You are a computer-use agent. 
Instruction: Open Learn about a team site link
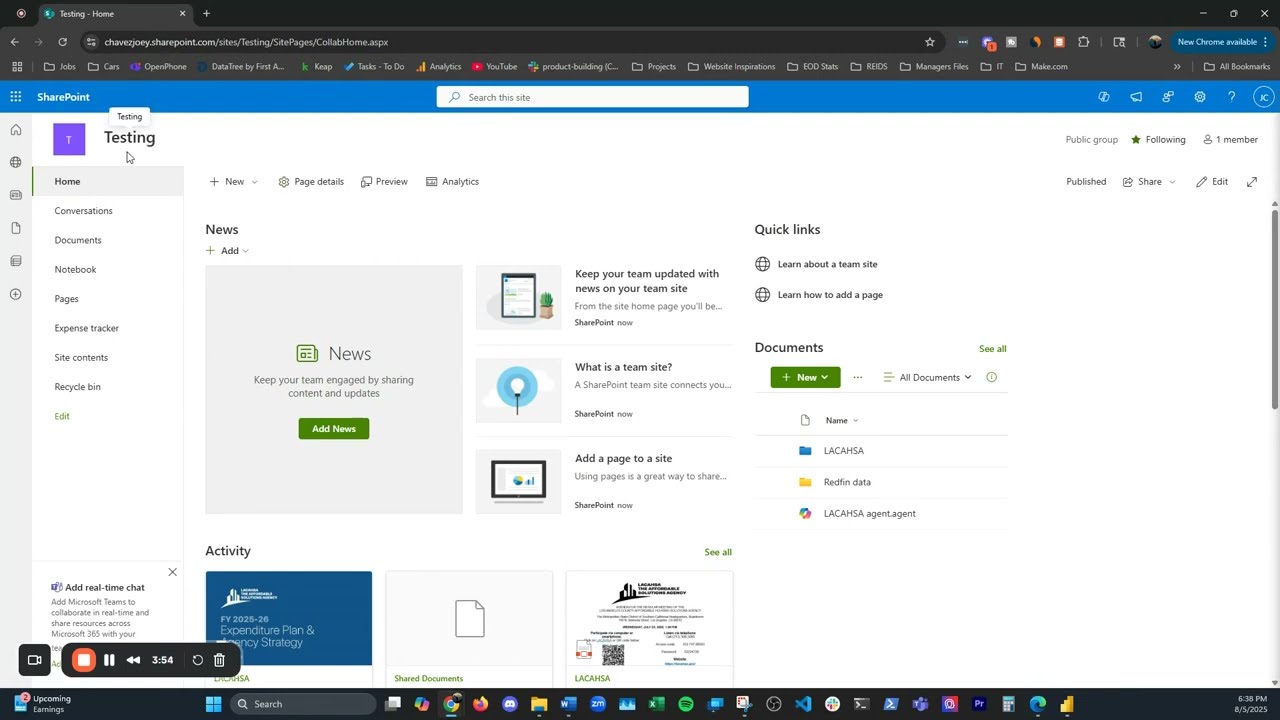(827, 264)
